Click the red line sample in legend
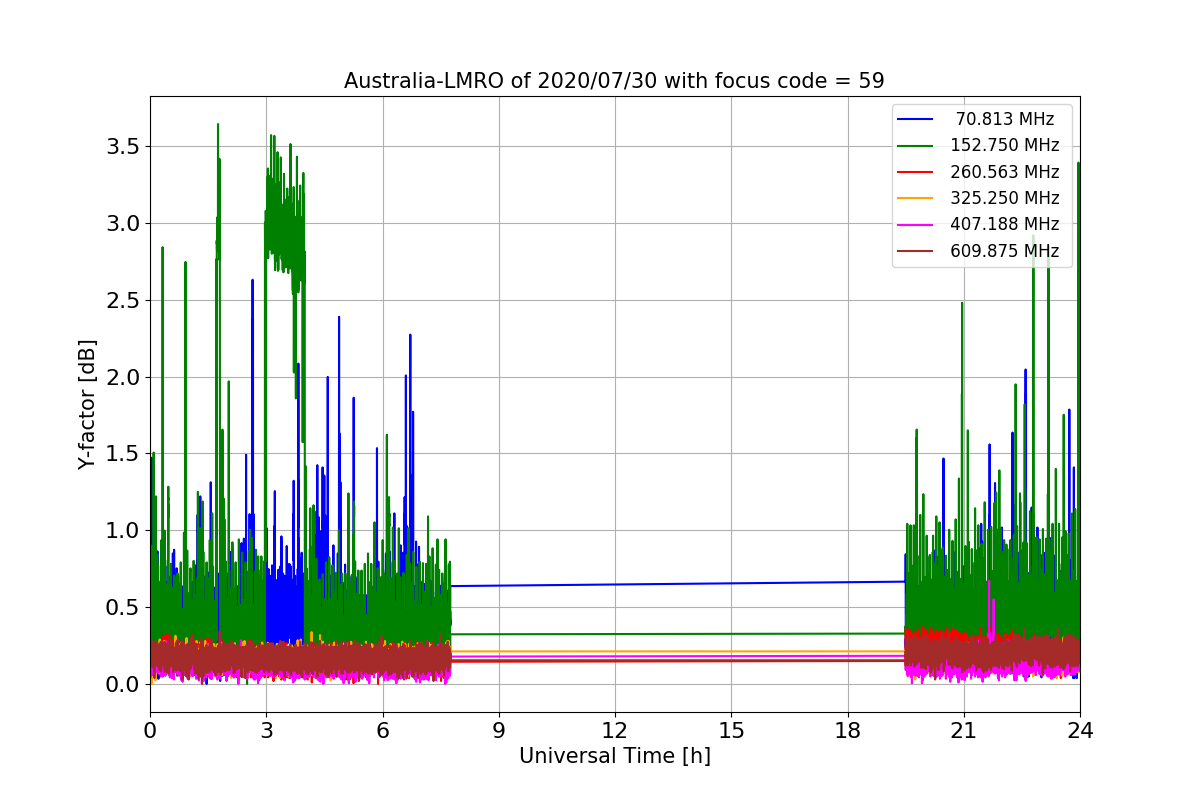This screenshot has height=800, width=1200. 916,172
